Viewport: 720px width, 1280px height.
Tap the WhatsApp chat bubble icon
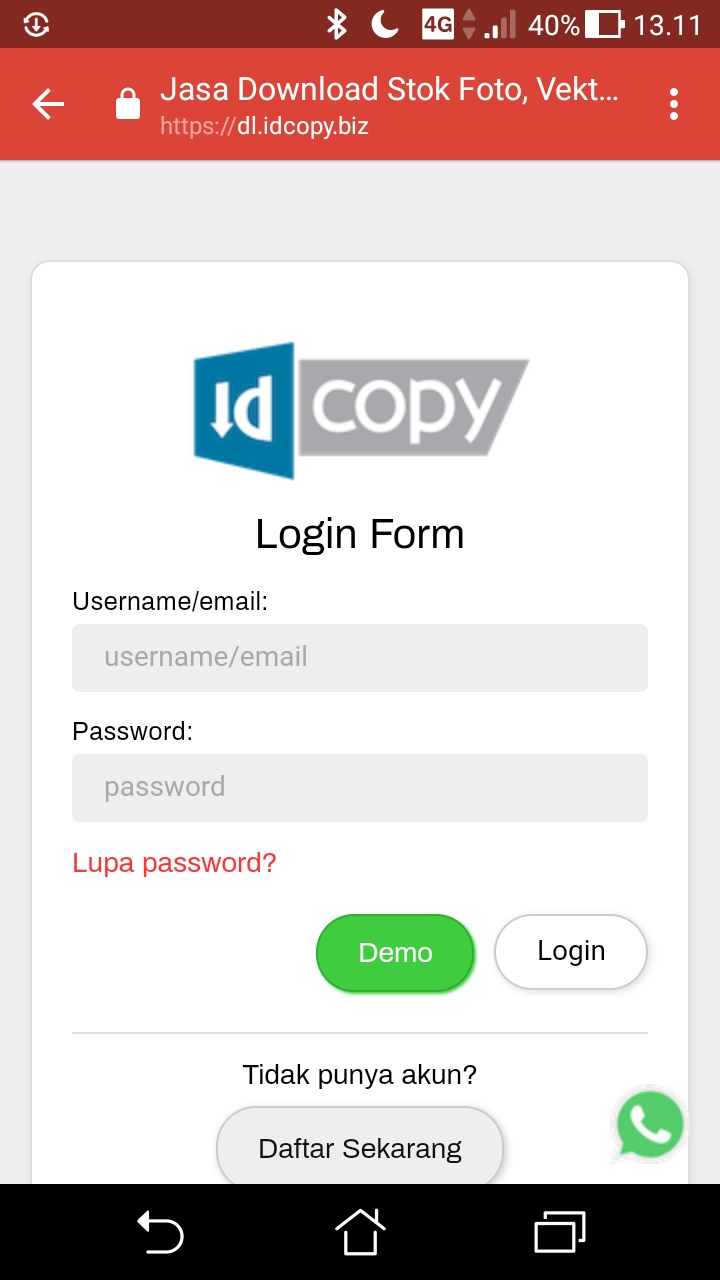(x=651, y=1125)
